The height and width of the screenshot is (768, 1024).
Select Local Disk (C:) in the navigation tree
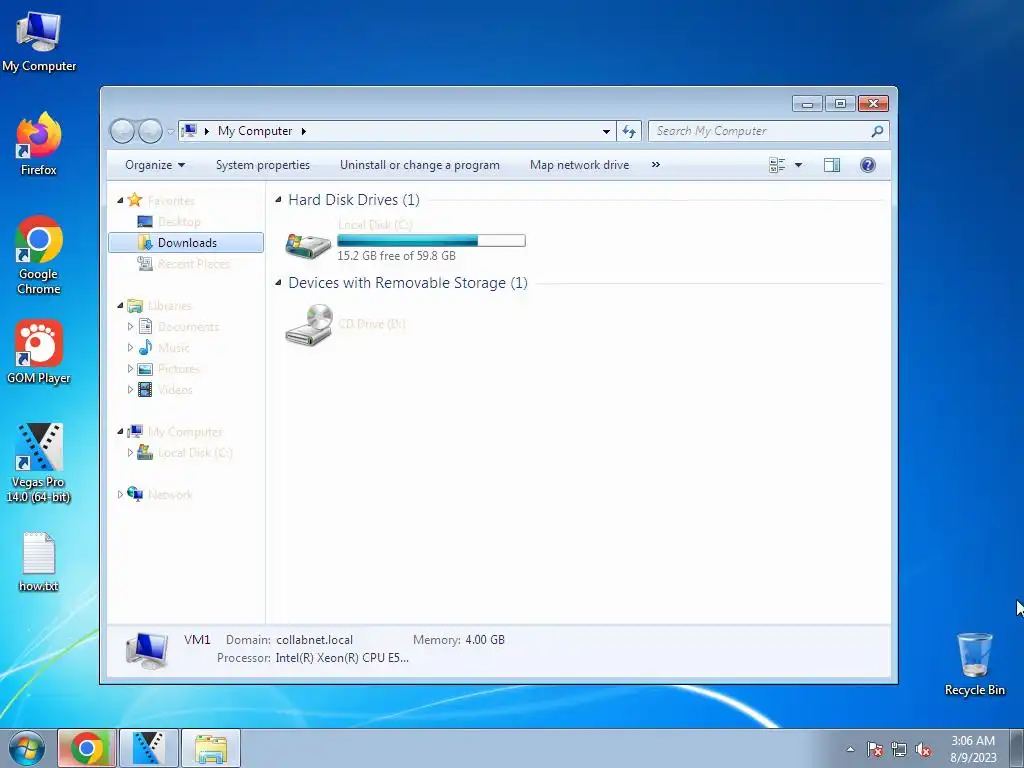coord(195,453)
